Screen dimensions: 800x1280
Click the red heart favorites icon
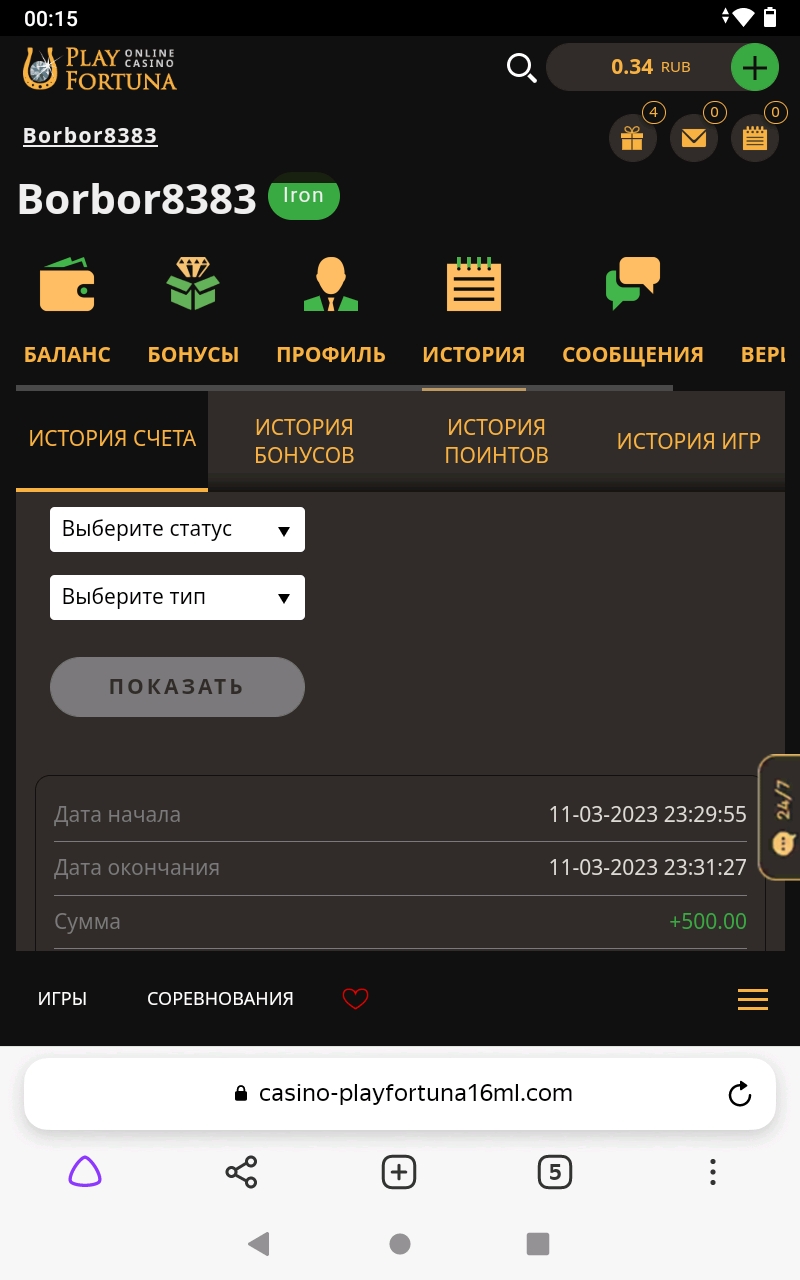[355, 998]
